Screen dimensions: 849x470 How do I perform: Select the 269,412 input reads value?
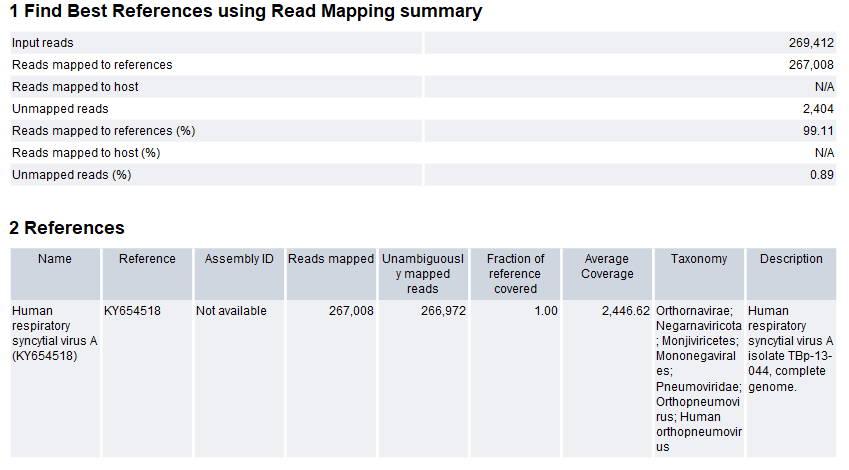pos(811,43)
